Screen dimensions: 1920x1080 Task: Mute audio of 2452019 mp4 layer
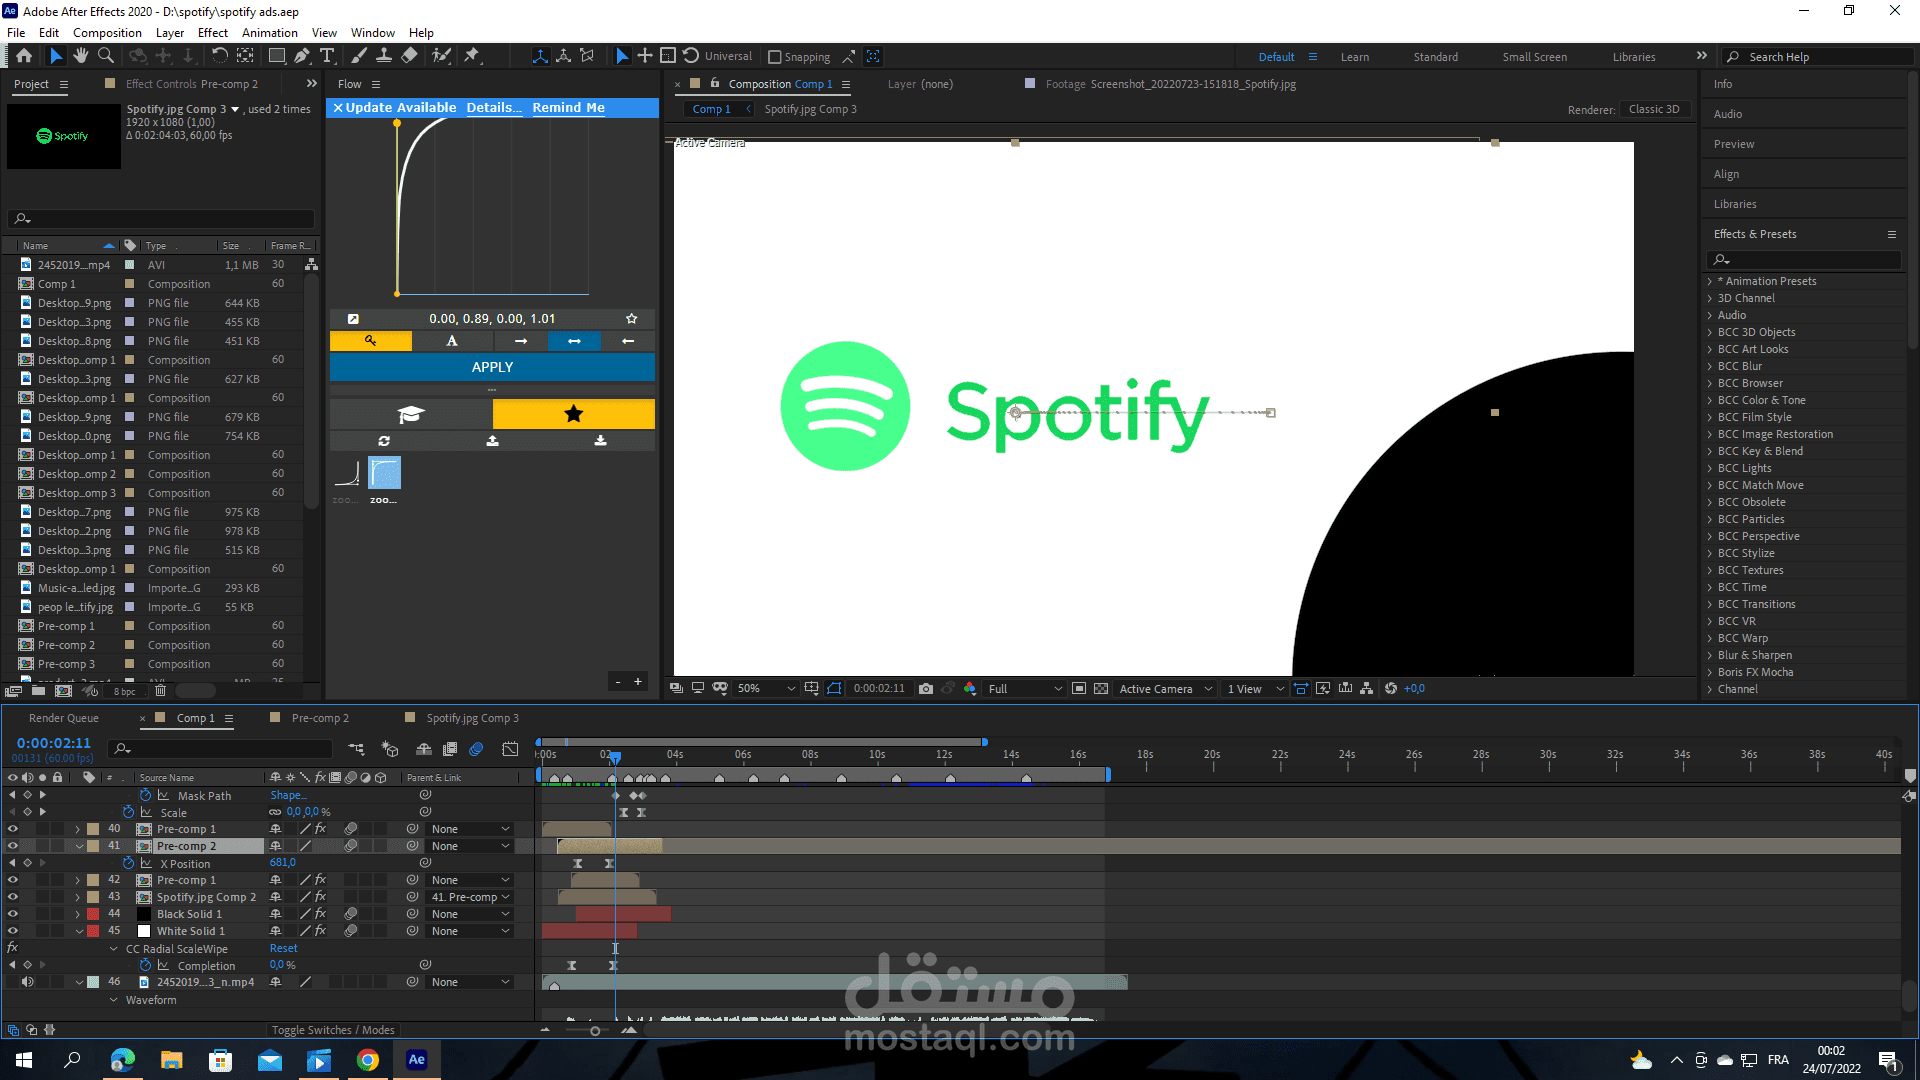click(28, 982)
